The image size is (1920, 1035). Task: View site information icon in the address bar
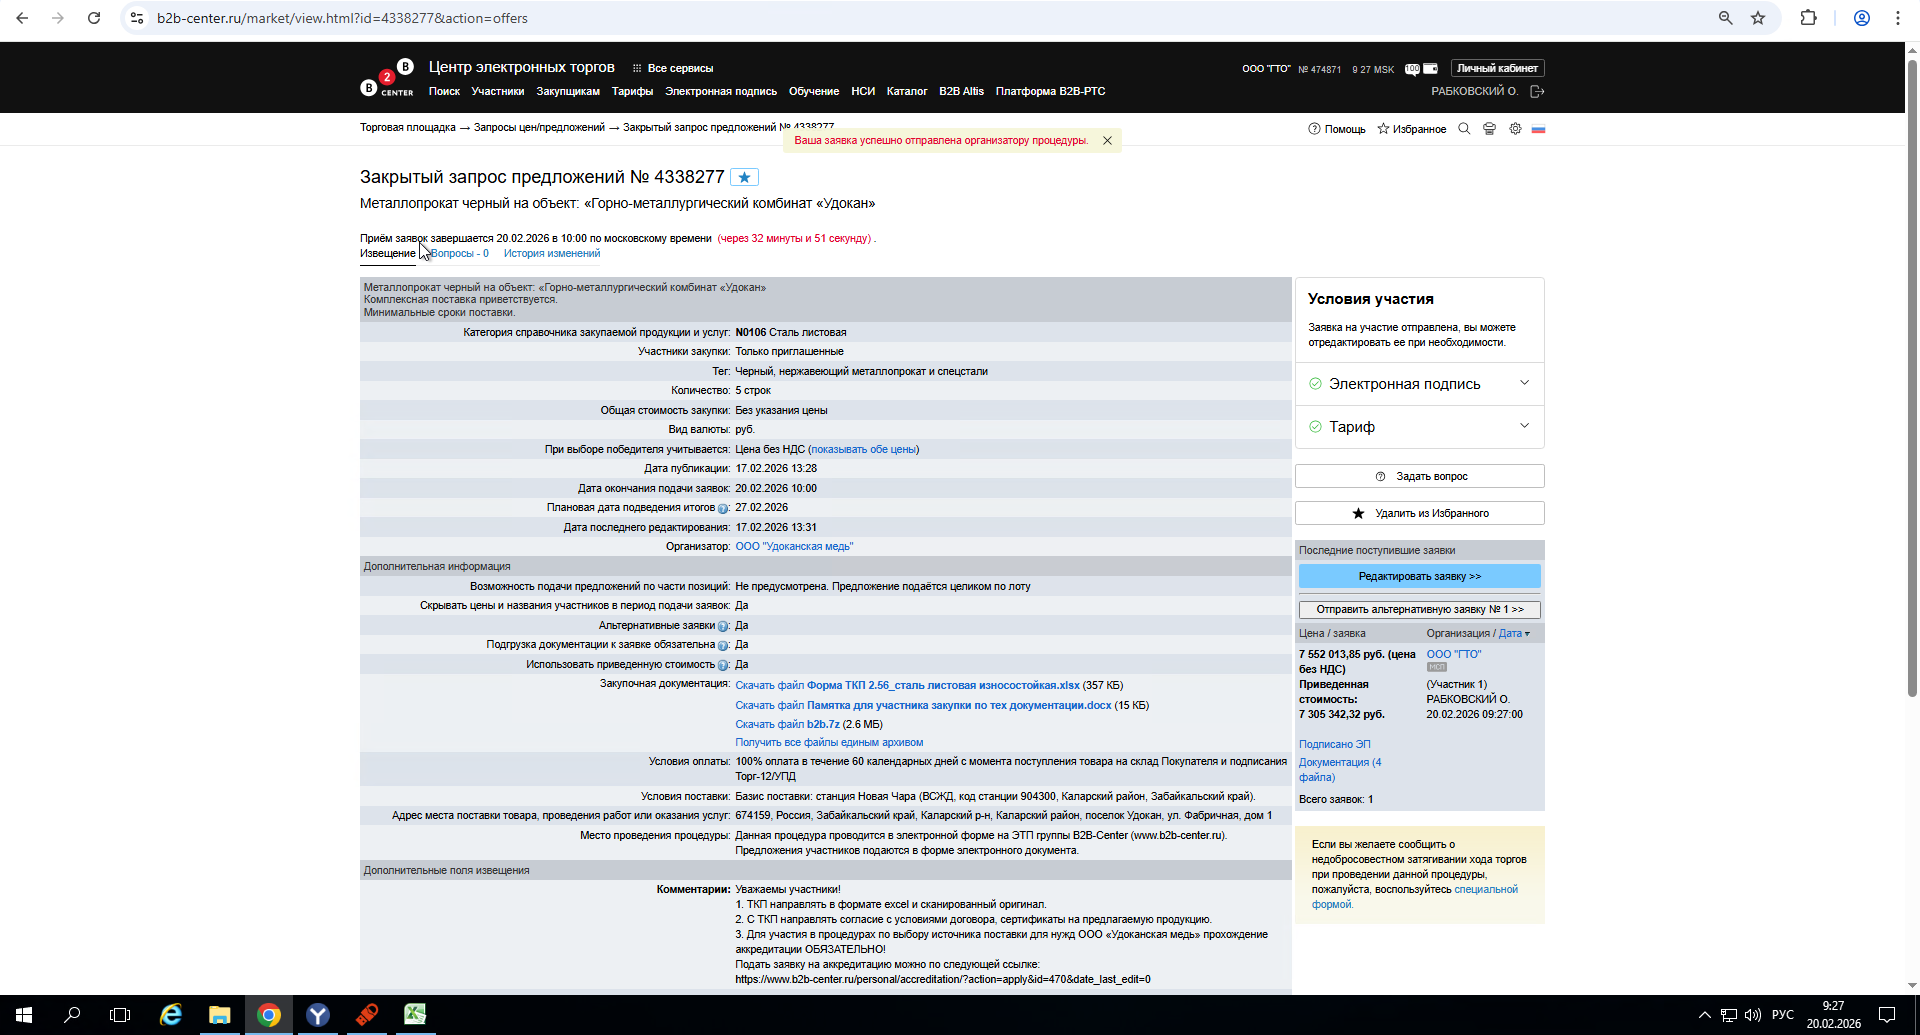tap(137, 18)
